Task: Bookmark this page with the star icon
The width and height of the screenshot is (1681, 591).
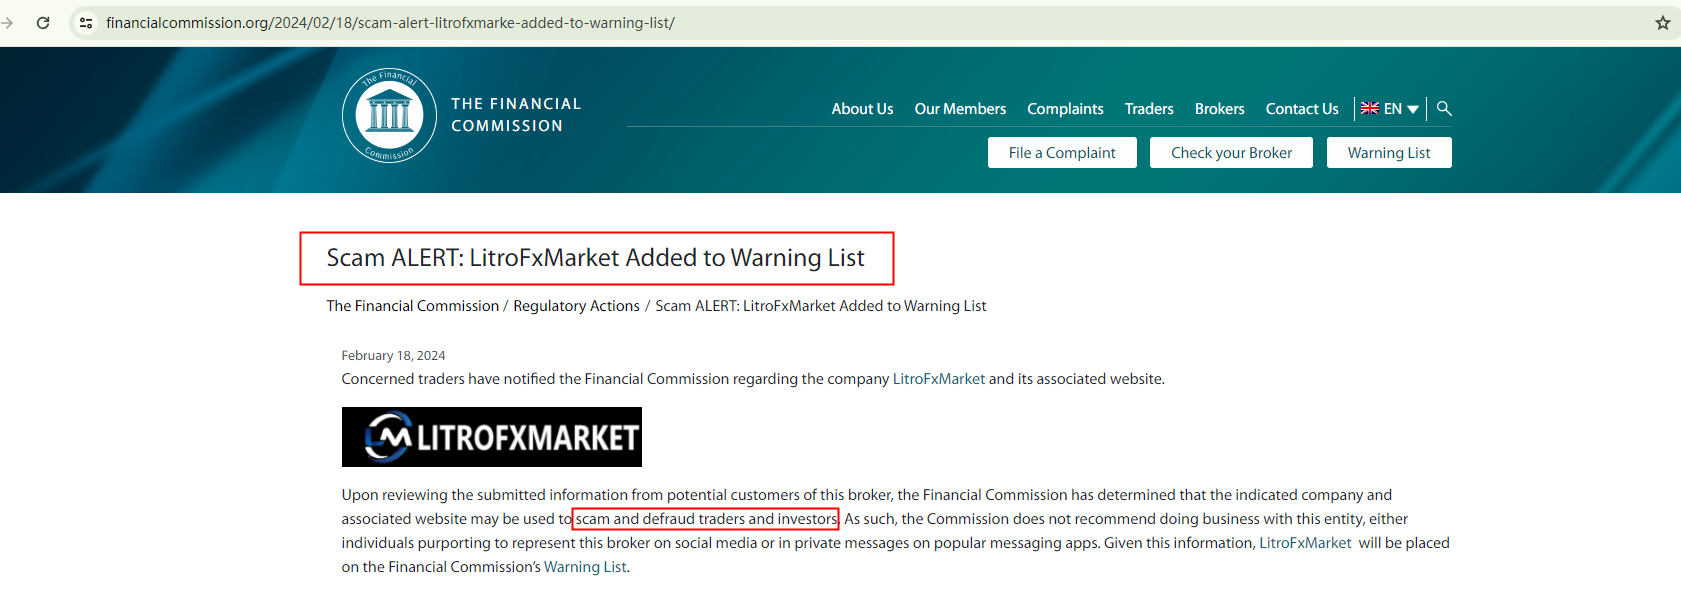Action: click(1662, 23)
